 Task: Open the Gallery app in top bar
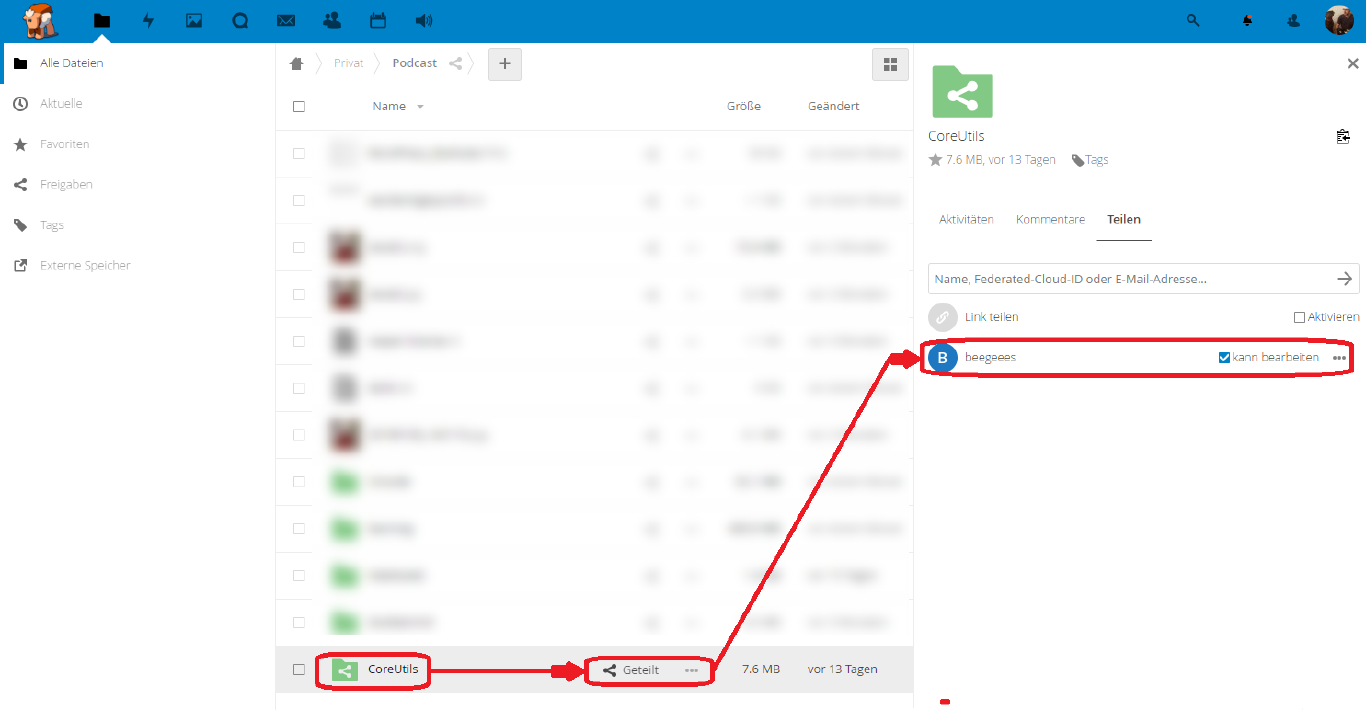click(x=194, y=21)
